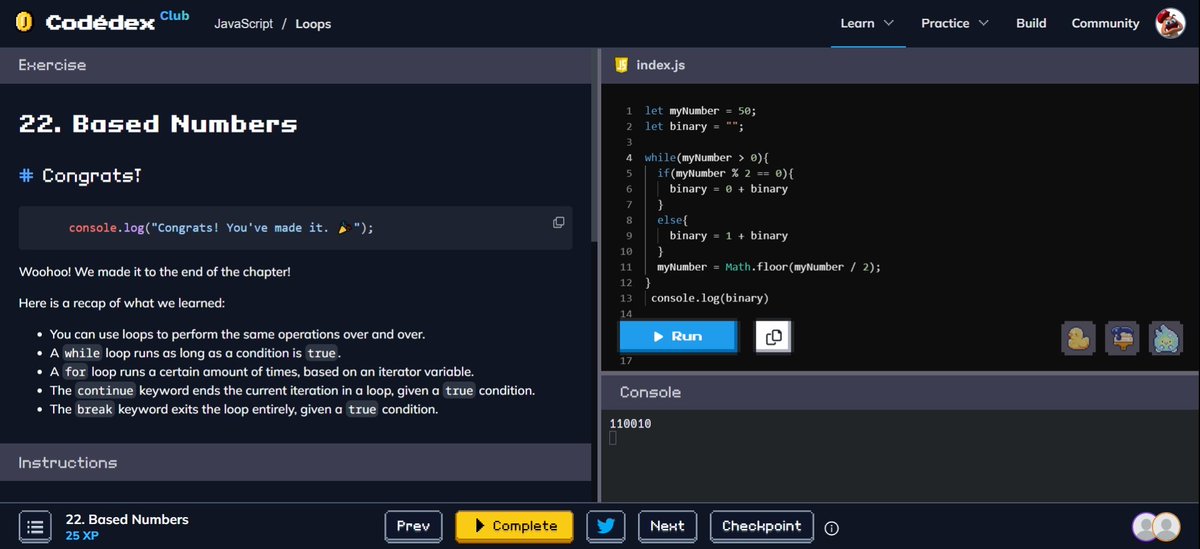Go to JavaScript breadcrumb
1200x549 pixels.
pos(243,23)
